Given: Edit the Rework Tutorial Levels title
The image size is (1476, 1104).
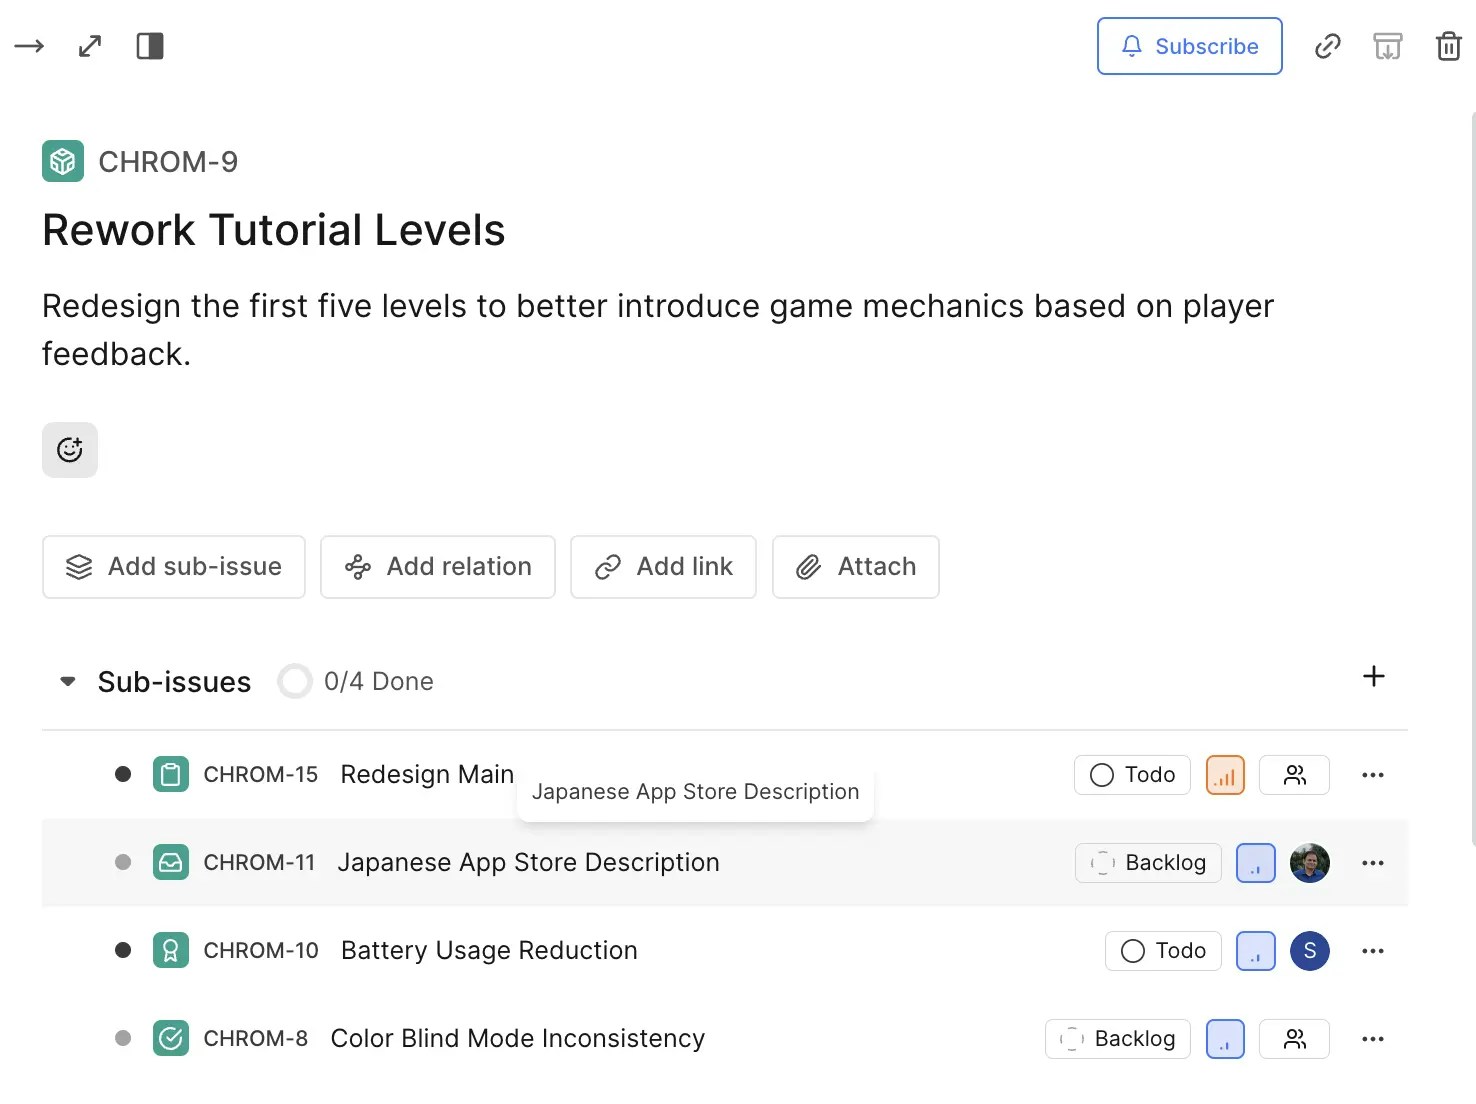Looking at the screenshot, I should click(x=274, y=230).
